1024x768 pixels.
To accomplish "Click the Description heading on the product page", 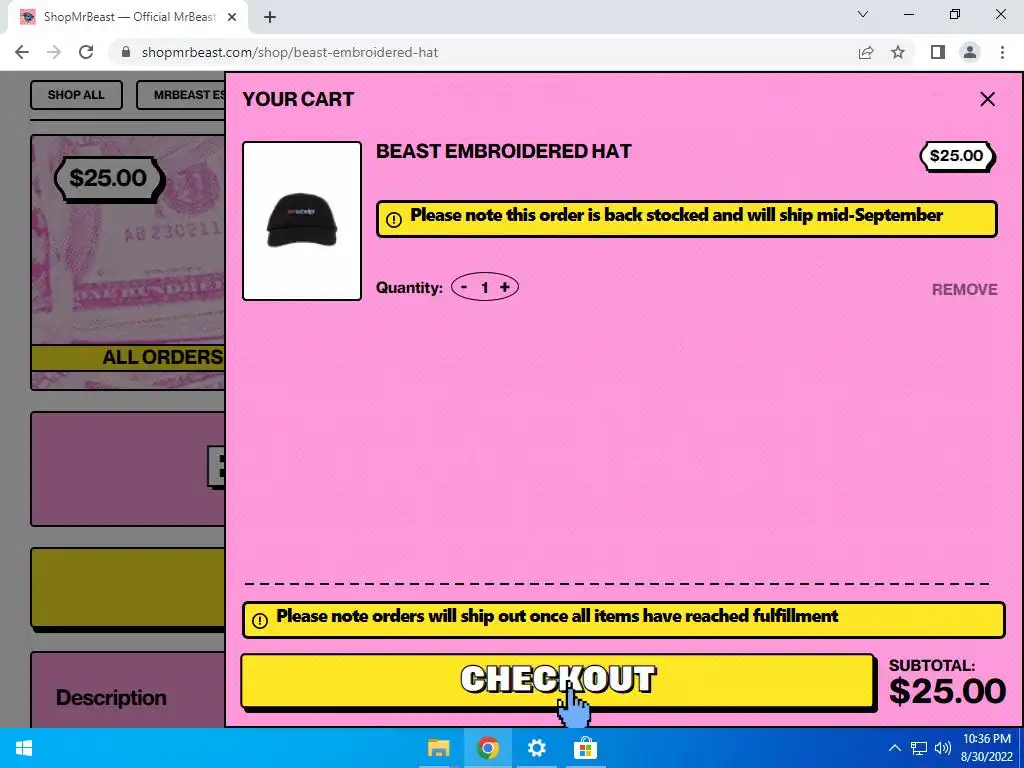I will (111, 697).
